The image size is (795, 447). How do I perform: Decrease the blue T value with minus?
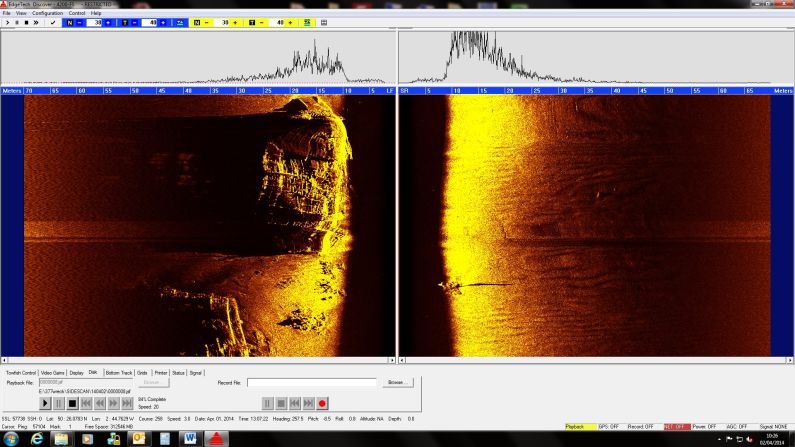134,23
